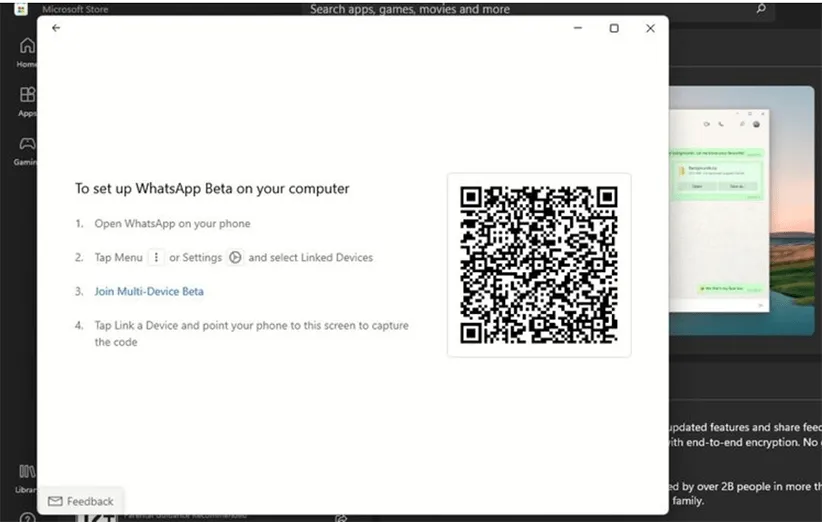Click the Menu three-dots icon in step 2
This screenshot has height=522, width=822.
point(155,257)
